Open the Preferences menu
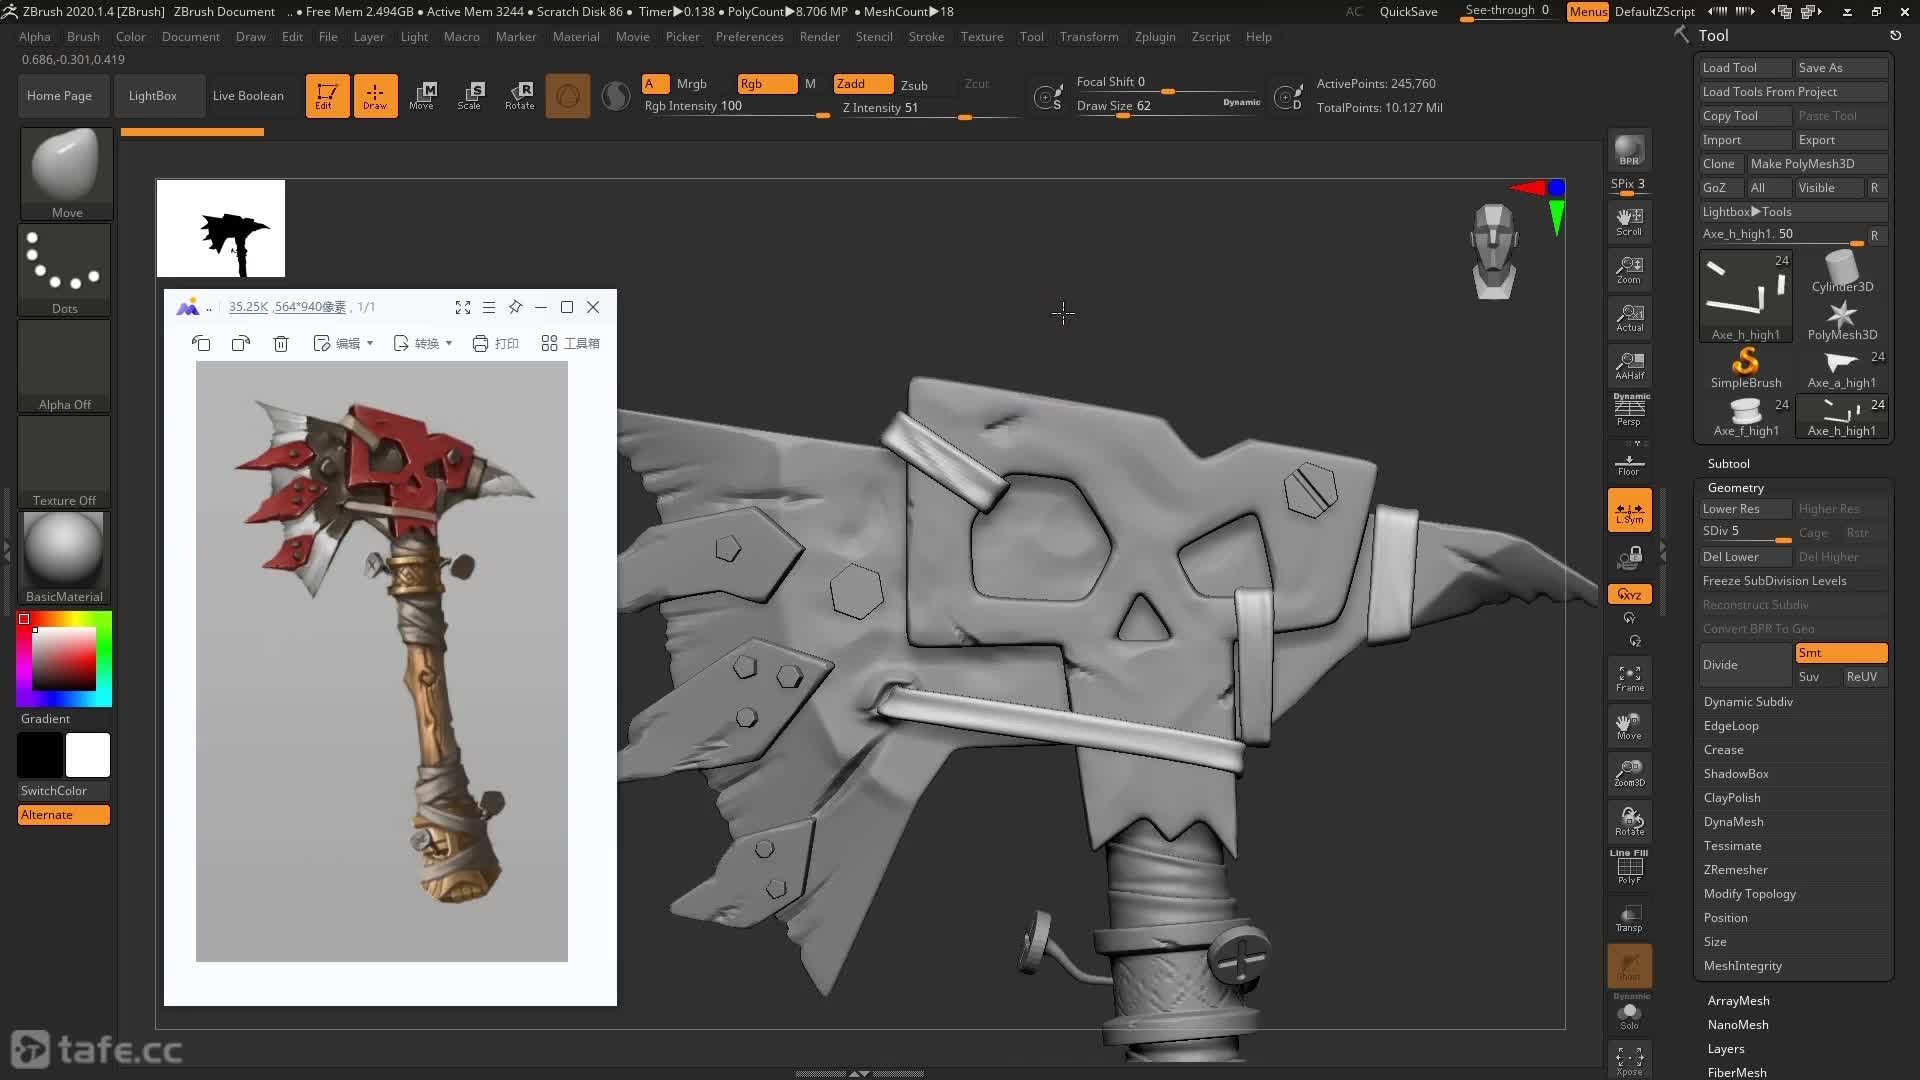The height and width of the screenshot is (1080, 1920). [x=749, y=37]
